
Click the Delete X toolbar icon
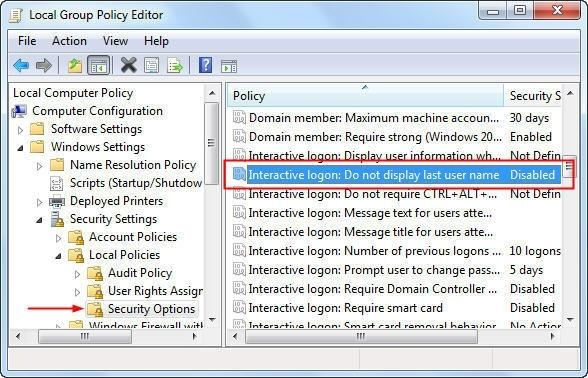pyautogui.click(x=128, y=66)
